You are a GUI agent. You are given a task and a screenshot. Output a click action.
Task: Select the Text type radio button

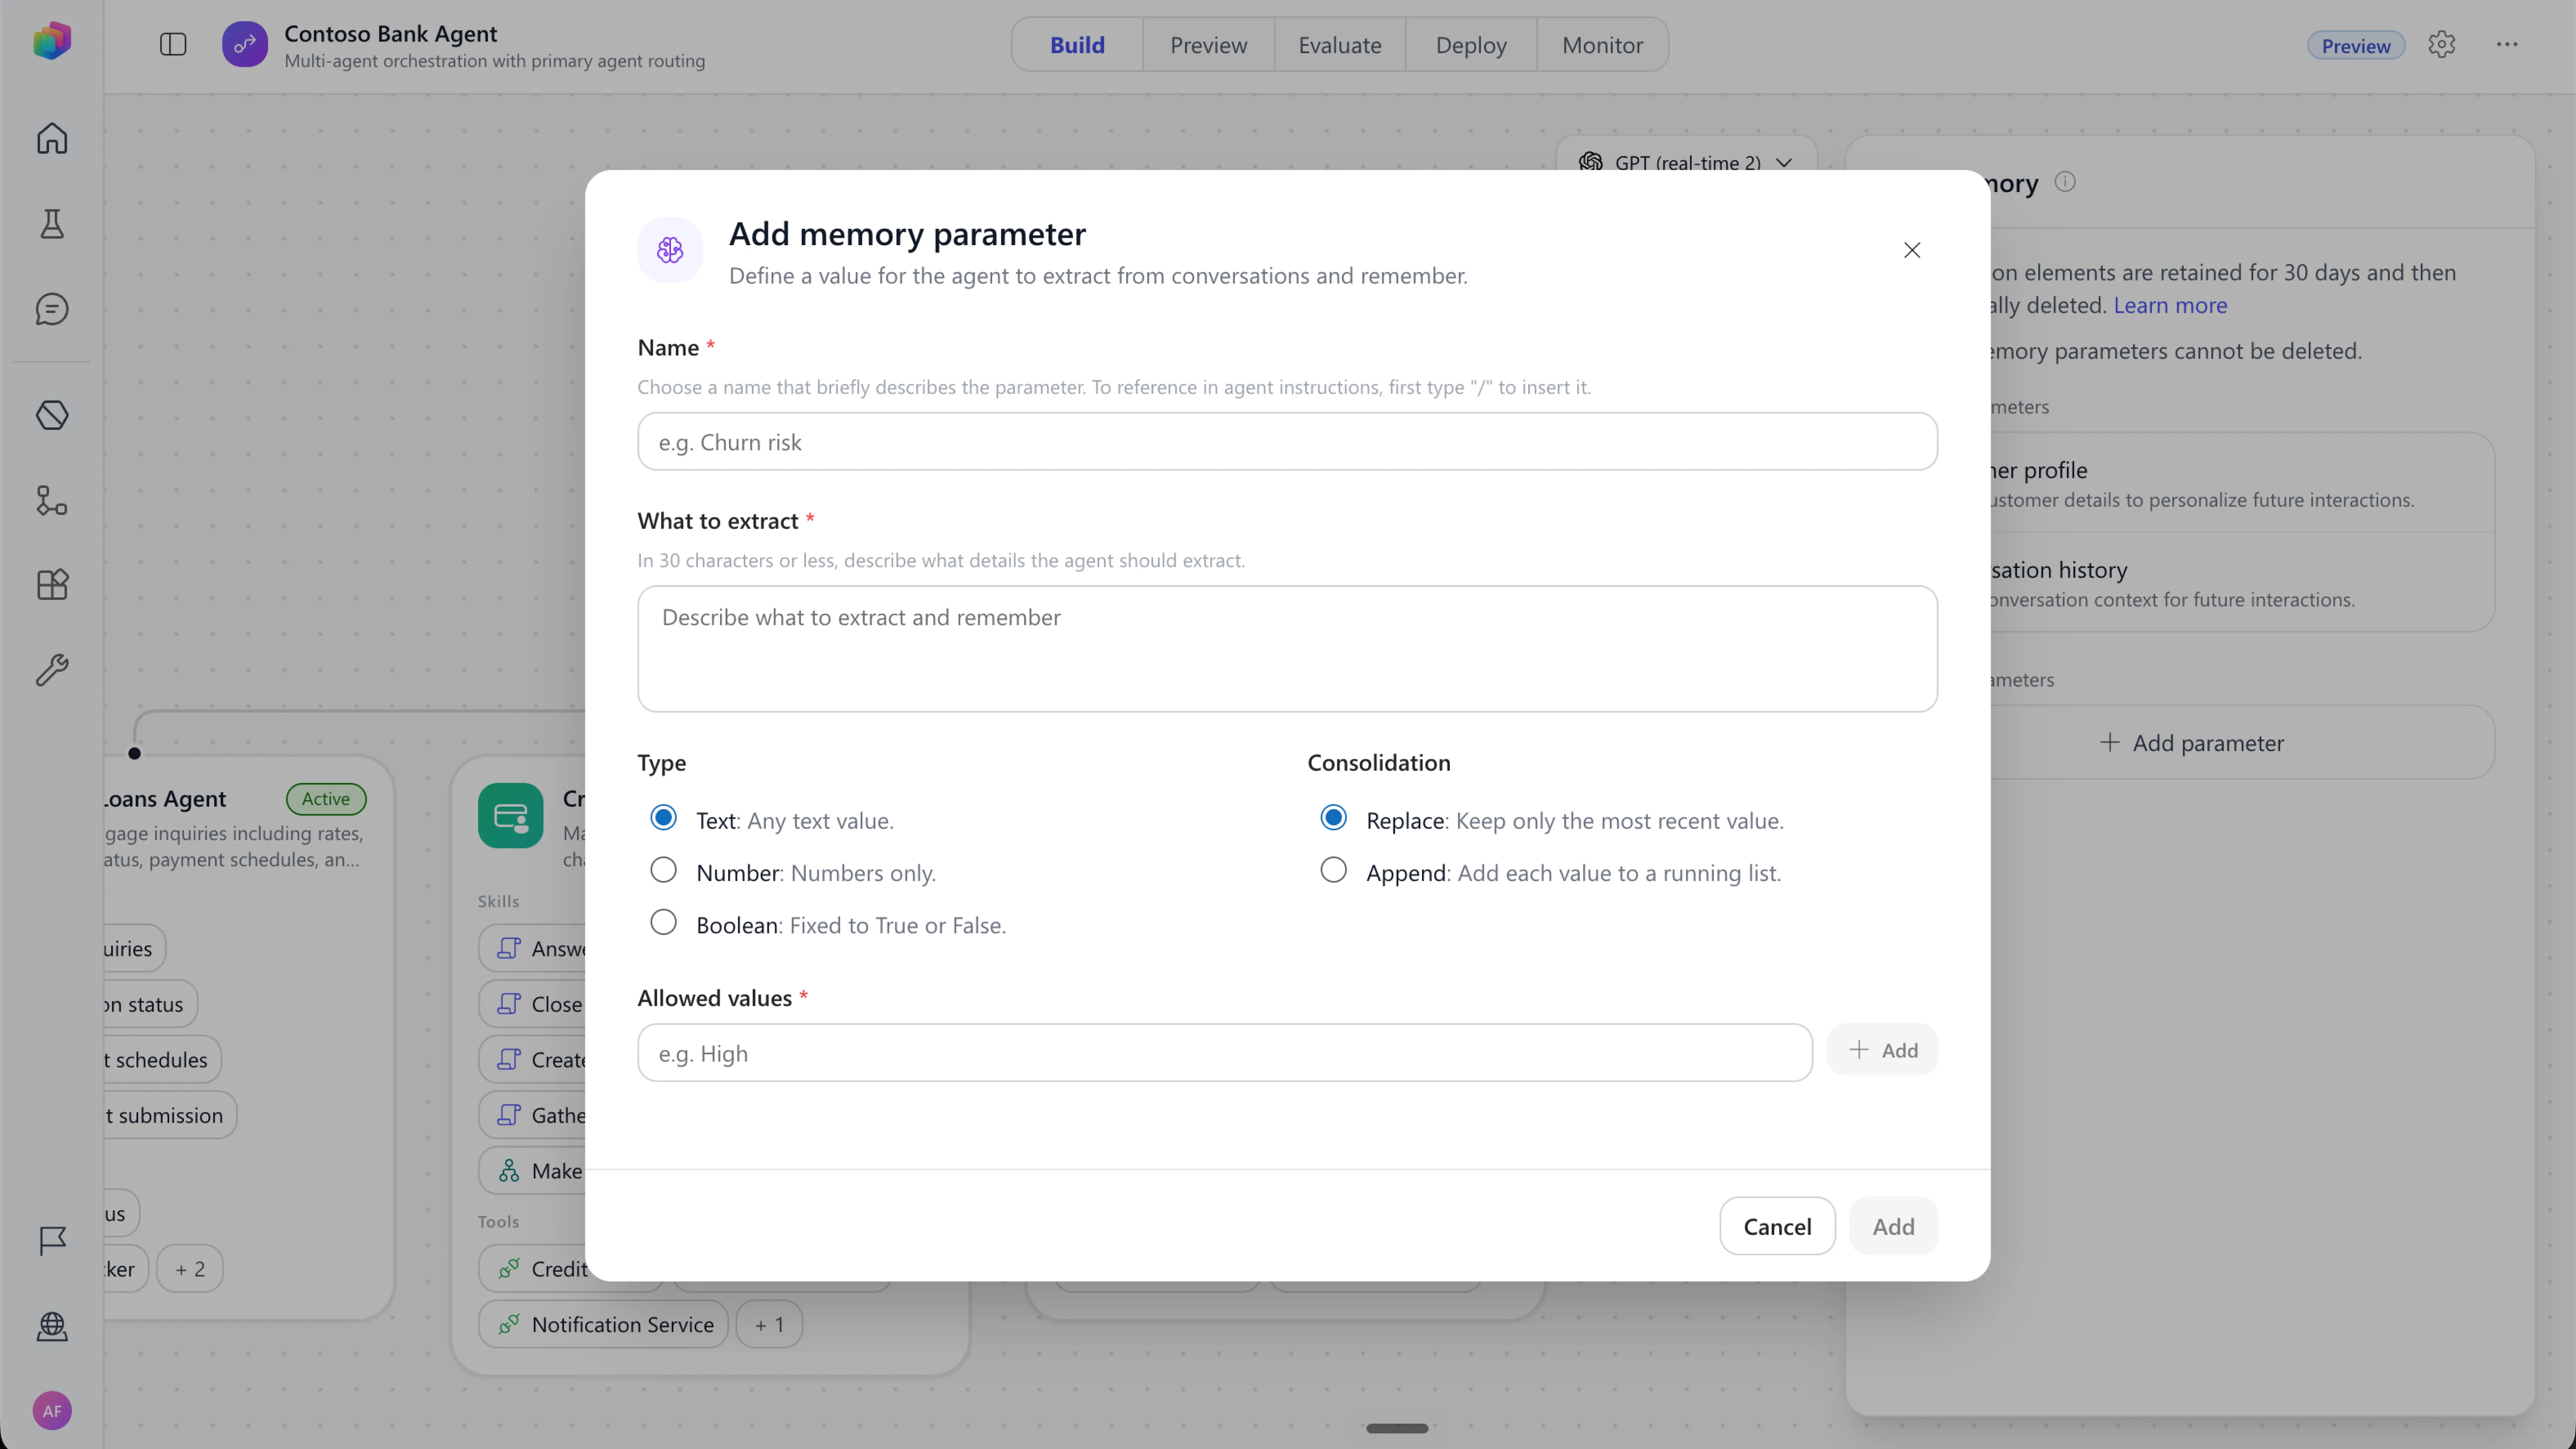663,818
